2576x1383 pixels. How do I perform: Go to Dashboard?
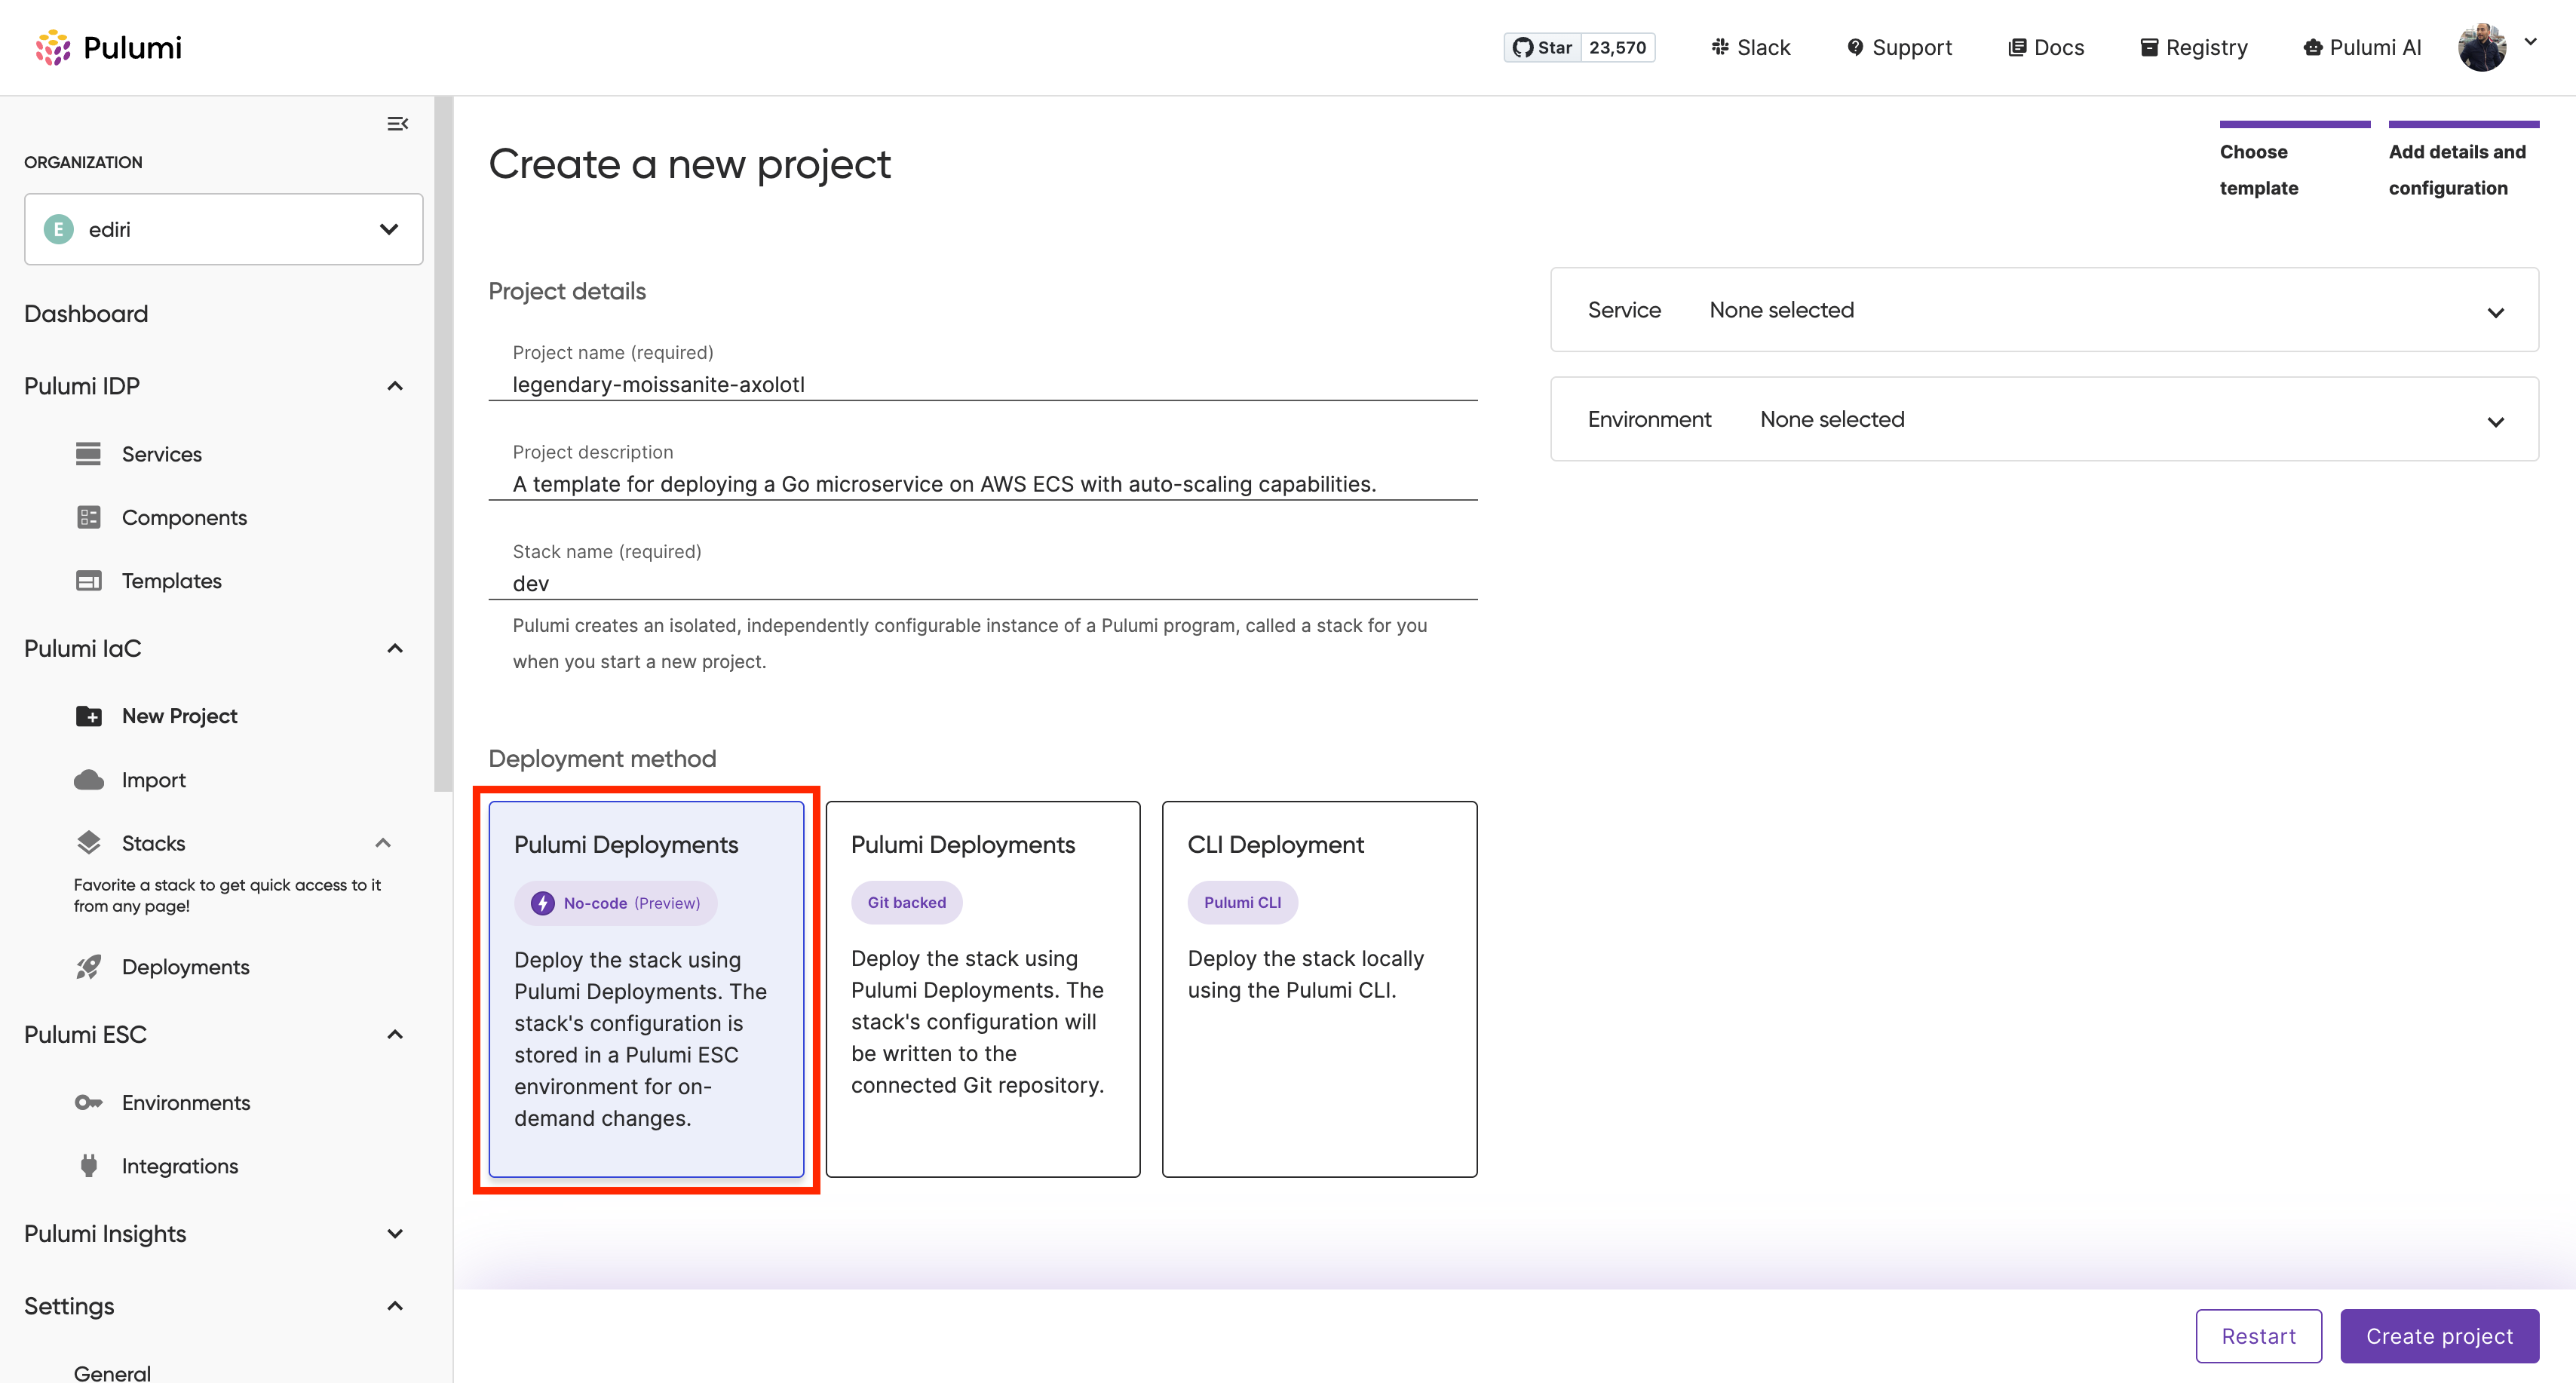pos(86,314)
